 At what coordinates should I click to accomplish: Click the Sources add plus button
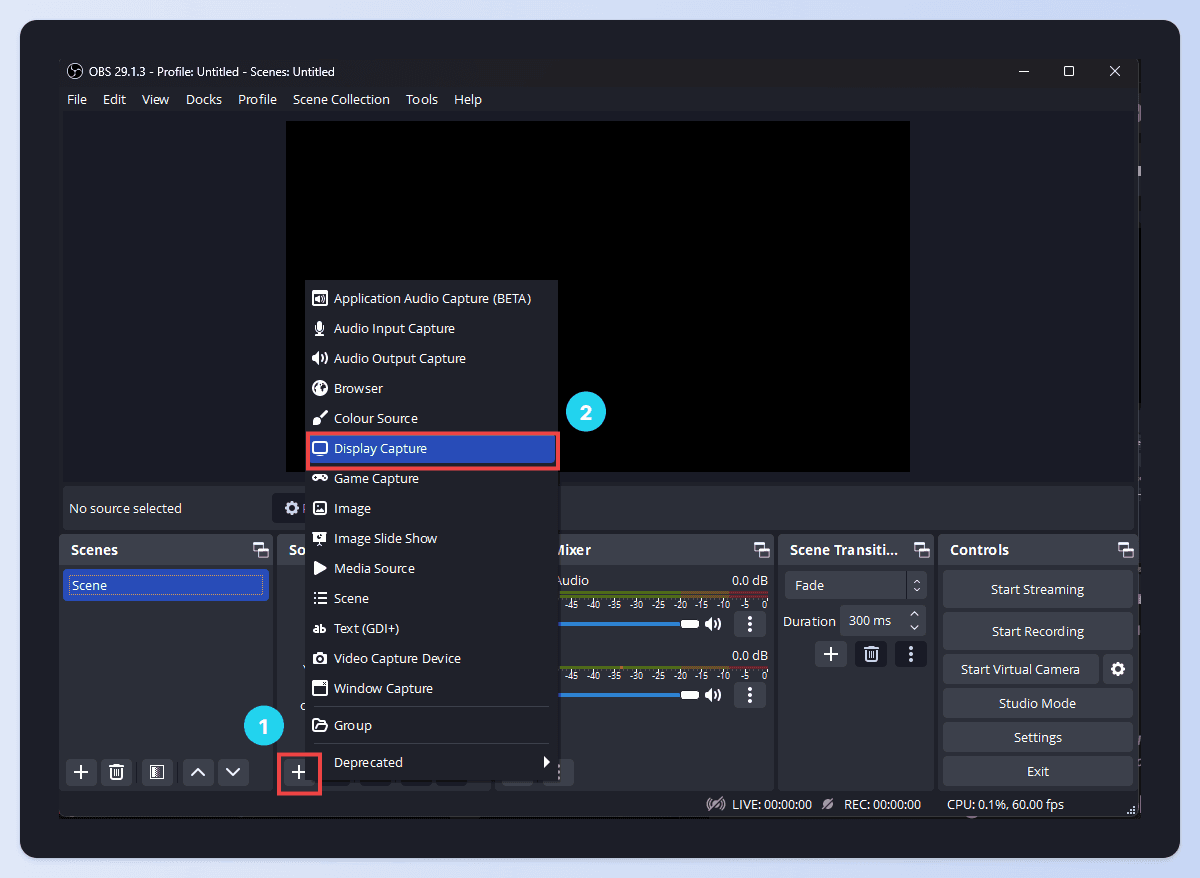pyautogui.click(x=299, y=772)
